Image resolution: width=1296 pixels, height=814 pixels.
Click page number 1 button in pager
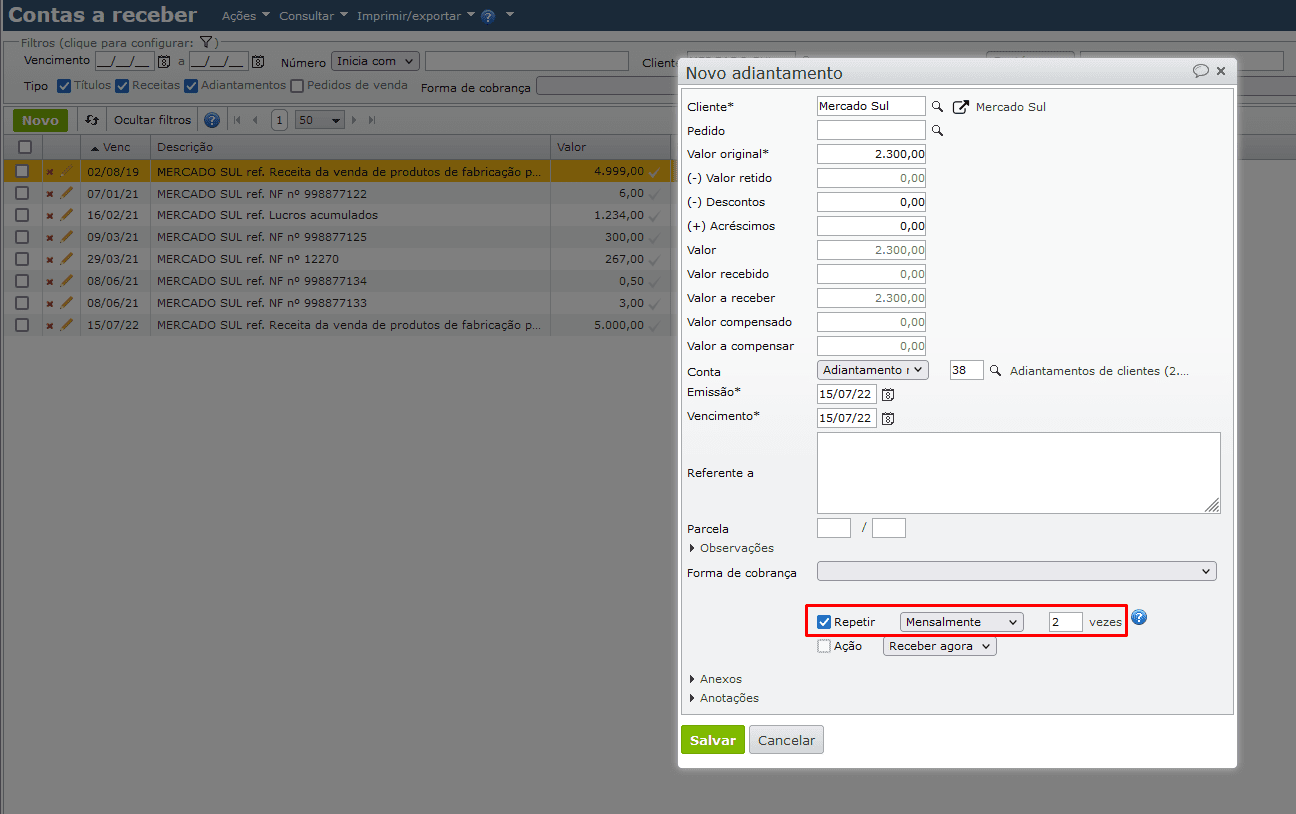click(x=279, y=120)
